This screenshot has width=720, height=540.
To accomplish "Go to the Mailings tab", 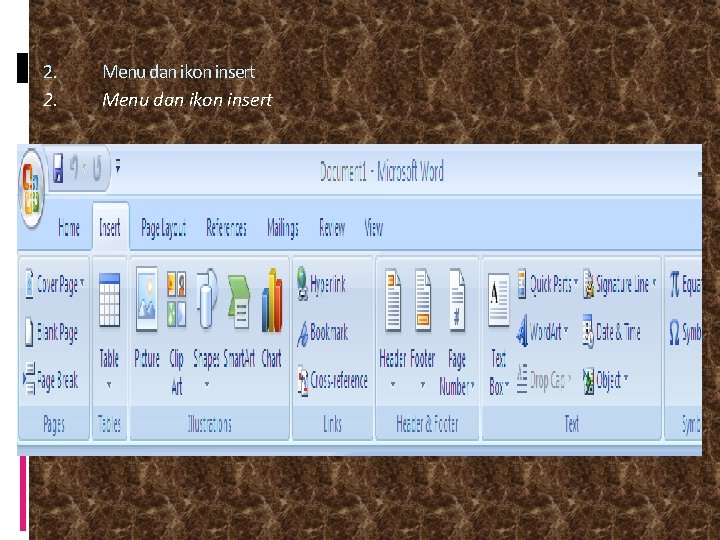I will pos(283,228).
